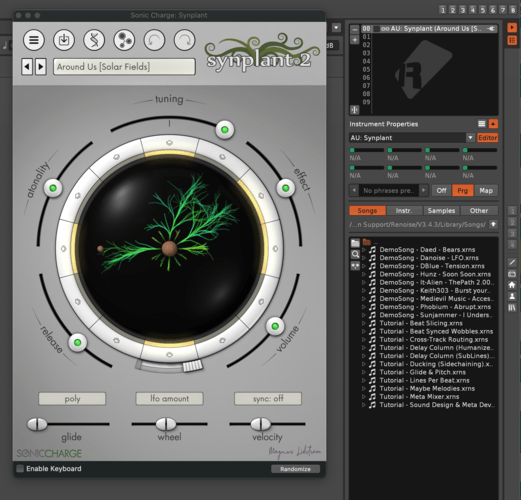
Task: Select Tutorial - Maybe Melodies.xrns
Action: pos(427,388)
